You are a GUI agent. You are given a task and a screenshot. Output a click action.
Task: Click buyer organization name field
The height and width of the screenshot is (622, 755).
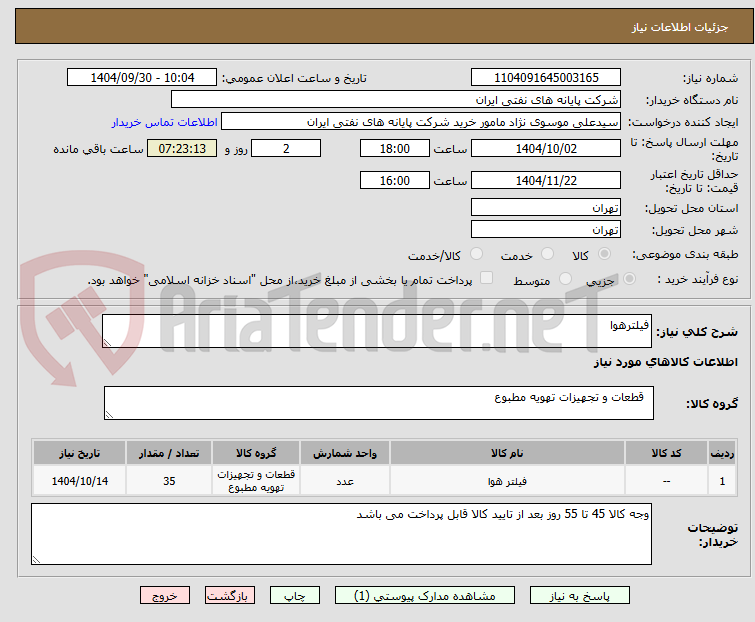(396, 100)
